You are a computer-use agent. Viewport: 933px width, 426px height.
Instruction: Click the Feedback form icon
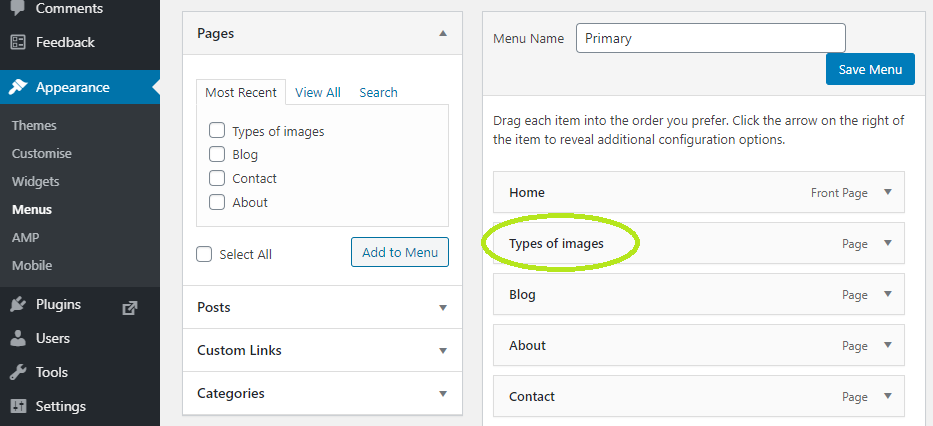tap(18, 42)
